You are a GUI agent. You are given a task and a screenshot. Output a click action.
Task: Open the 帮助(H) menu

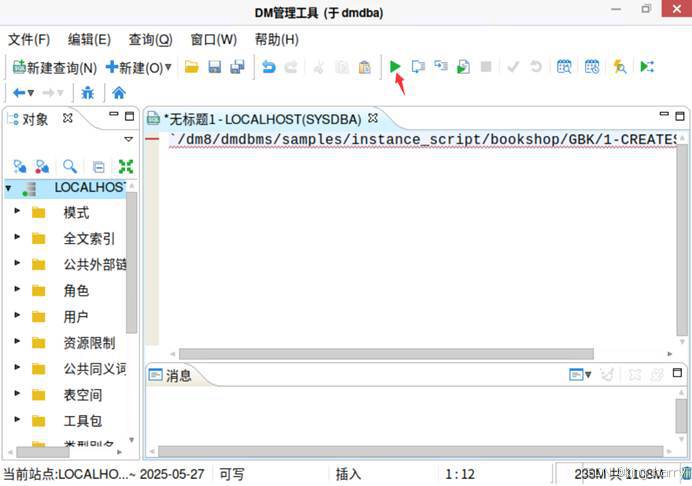point(277,40)
